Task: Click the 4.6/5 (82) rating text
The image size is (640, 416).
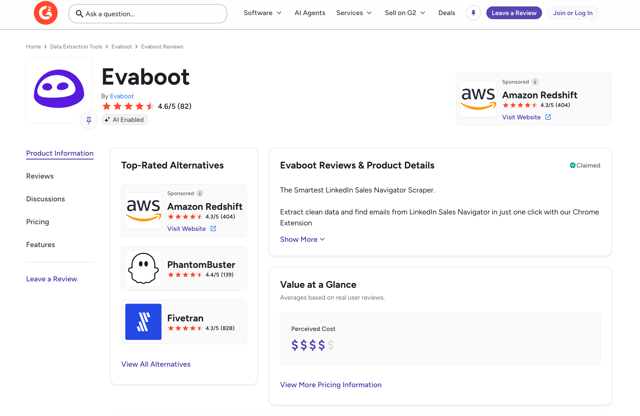Action: click(x=175, y=106)
